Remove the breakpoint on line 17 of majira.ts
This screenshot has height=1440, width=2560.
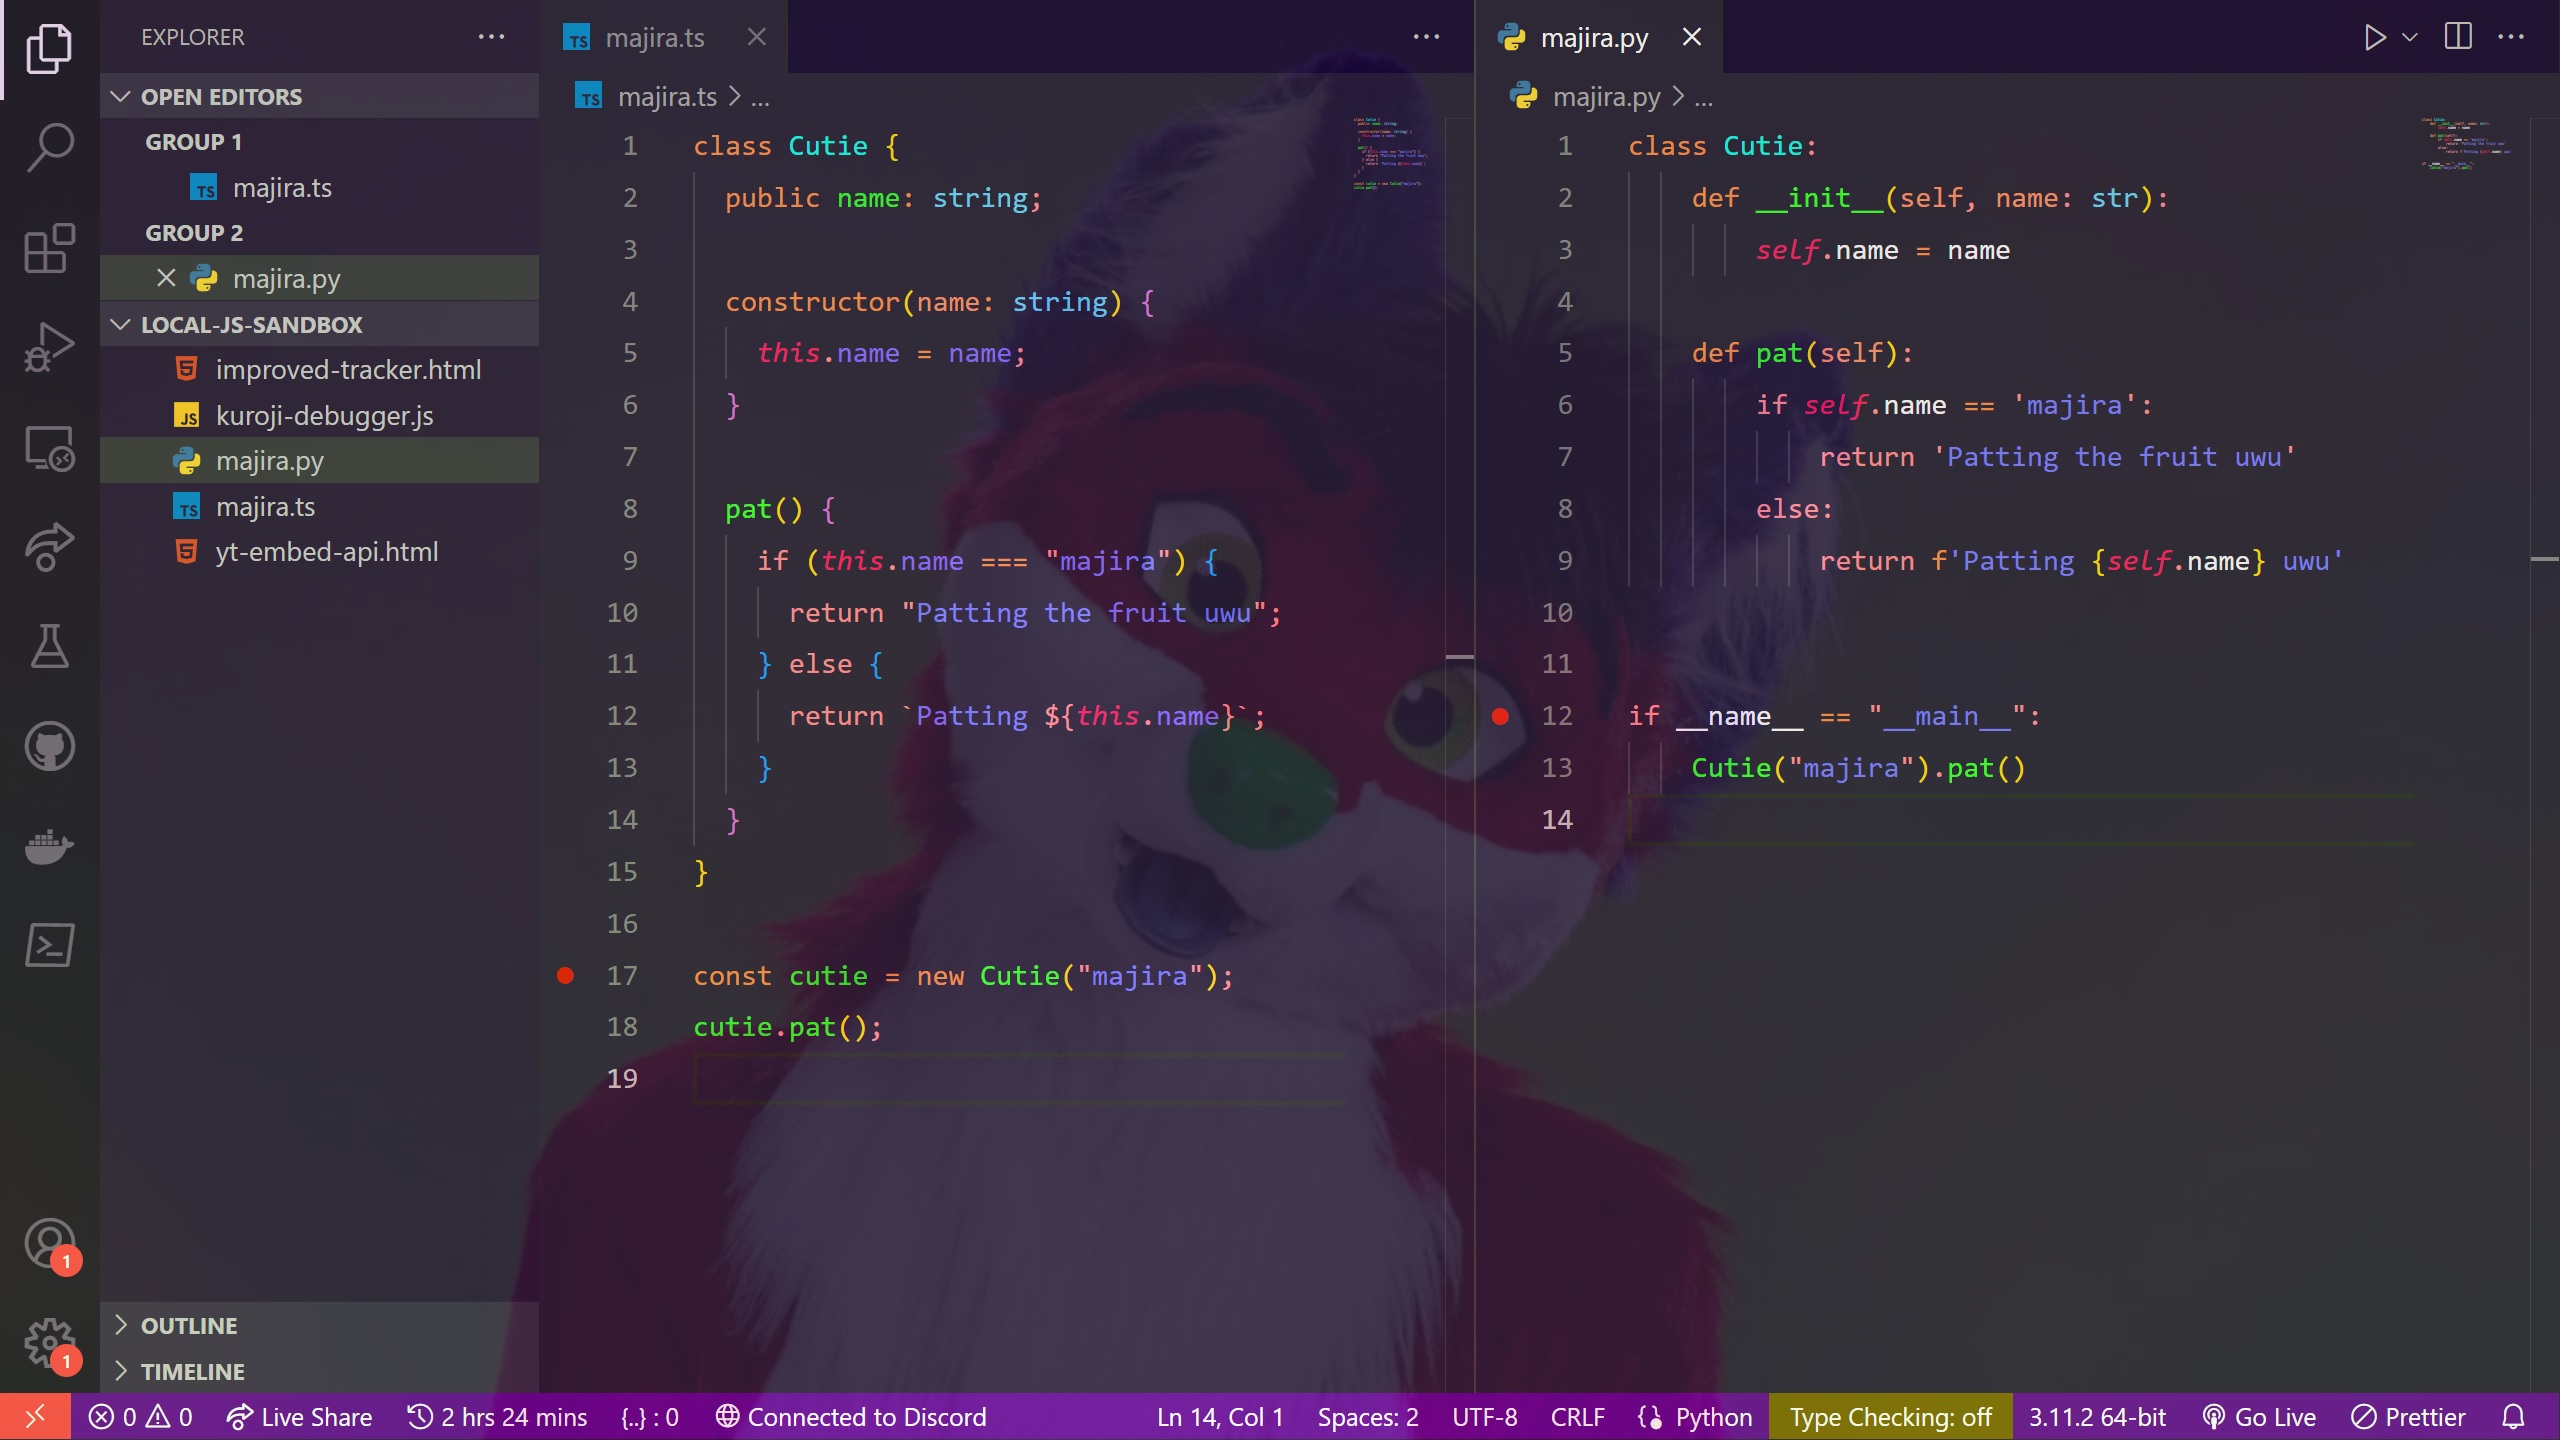566,976
